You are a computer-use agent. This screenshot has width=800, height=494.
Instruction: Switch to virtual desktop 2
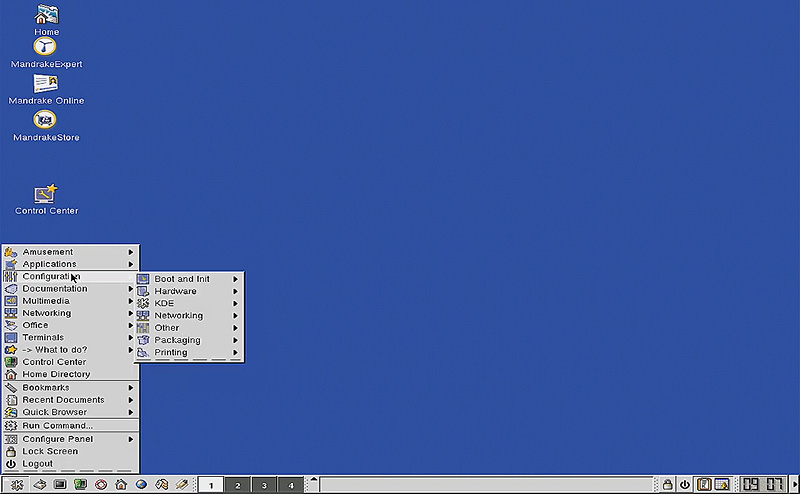(x=237, y=485)
